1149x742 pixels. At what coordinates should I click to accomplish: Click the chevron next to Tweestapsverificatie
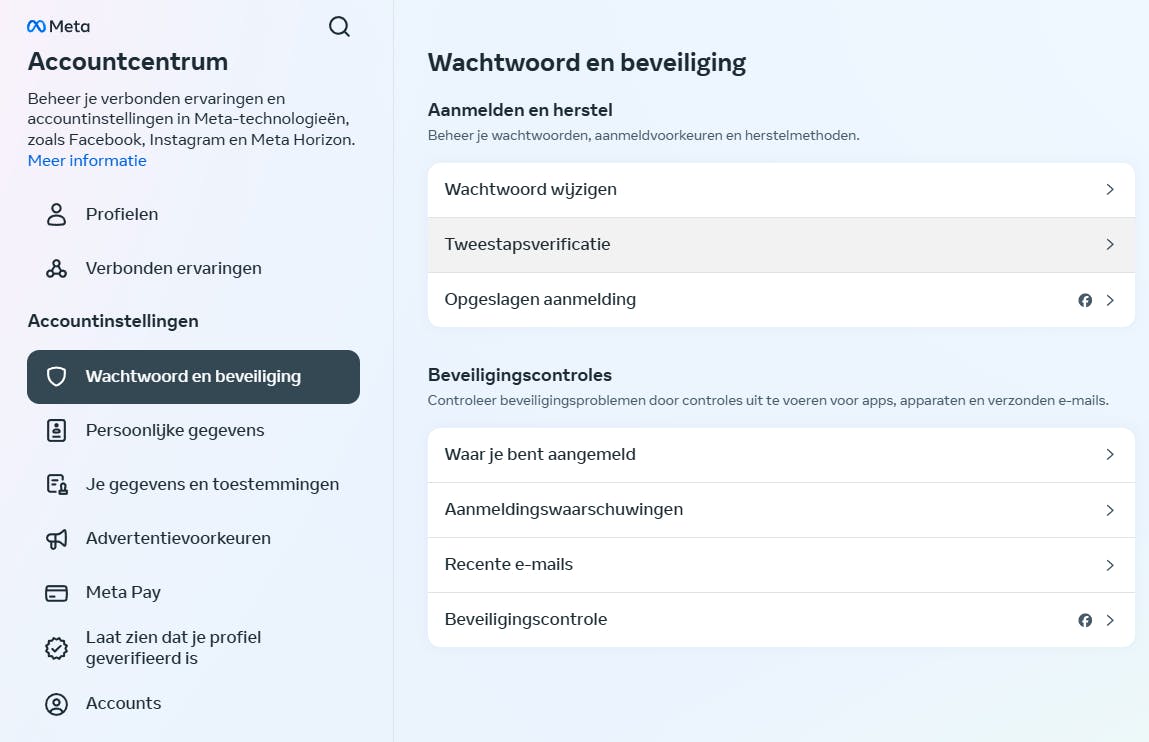click(1110, 244)
